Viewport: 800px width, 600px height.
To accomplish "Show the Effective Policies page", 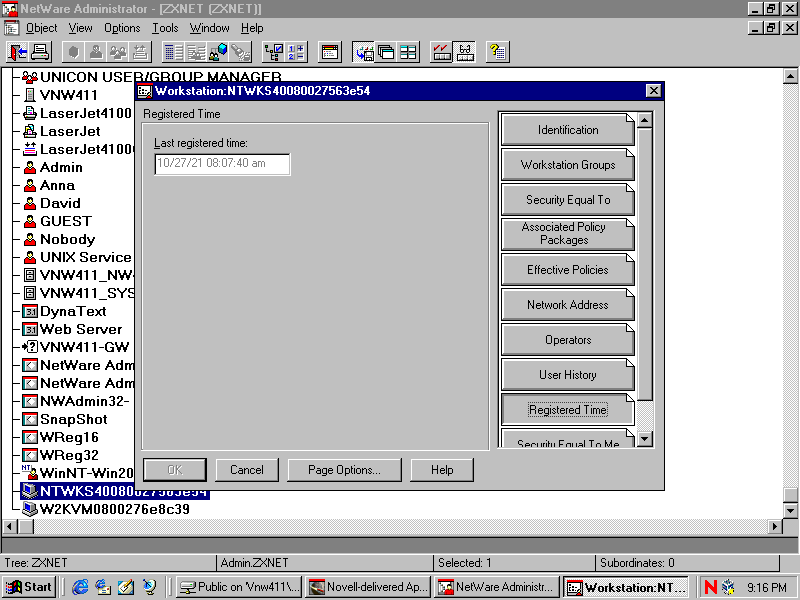I will point(568,269).
